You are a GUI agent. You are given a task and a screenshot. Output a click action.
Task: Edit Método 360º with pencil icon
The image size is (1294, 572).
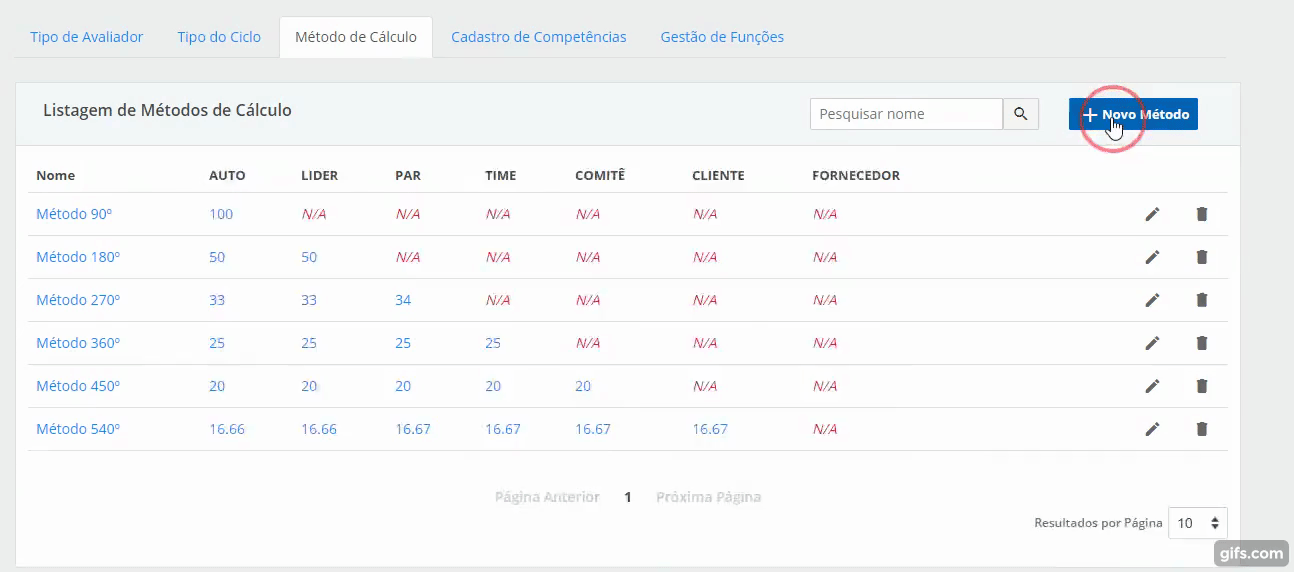pyautogui.click(x=1152, y=343)
